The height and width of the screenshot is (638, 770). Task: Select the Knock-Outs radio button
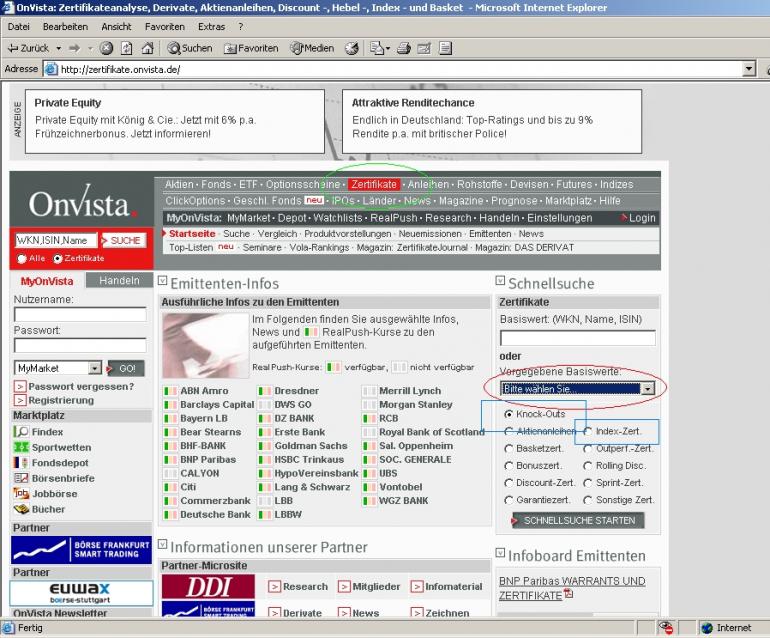point(509,414)
